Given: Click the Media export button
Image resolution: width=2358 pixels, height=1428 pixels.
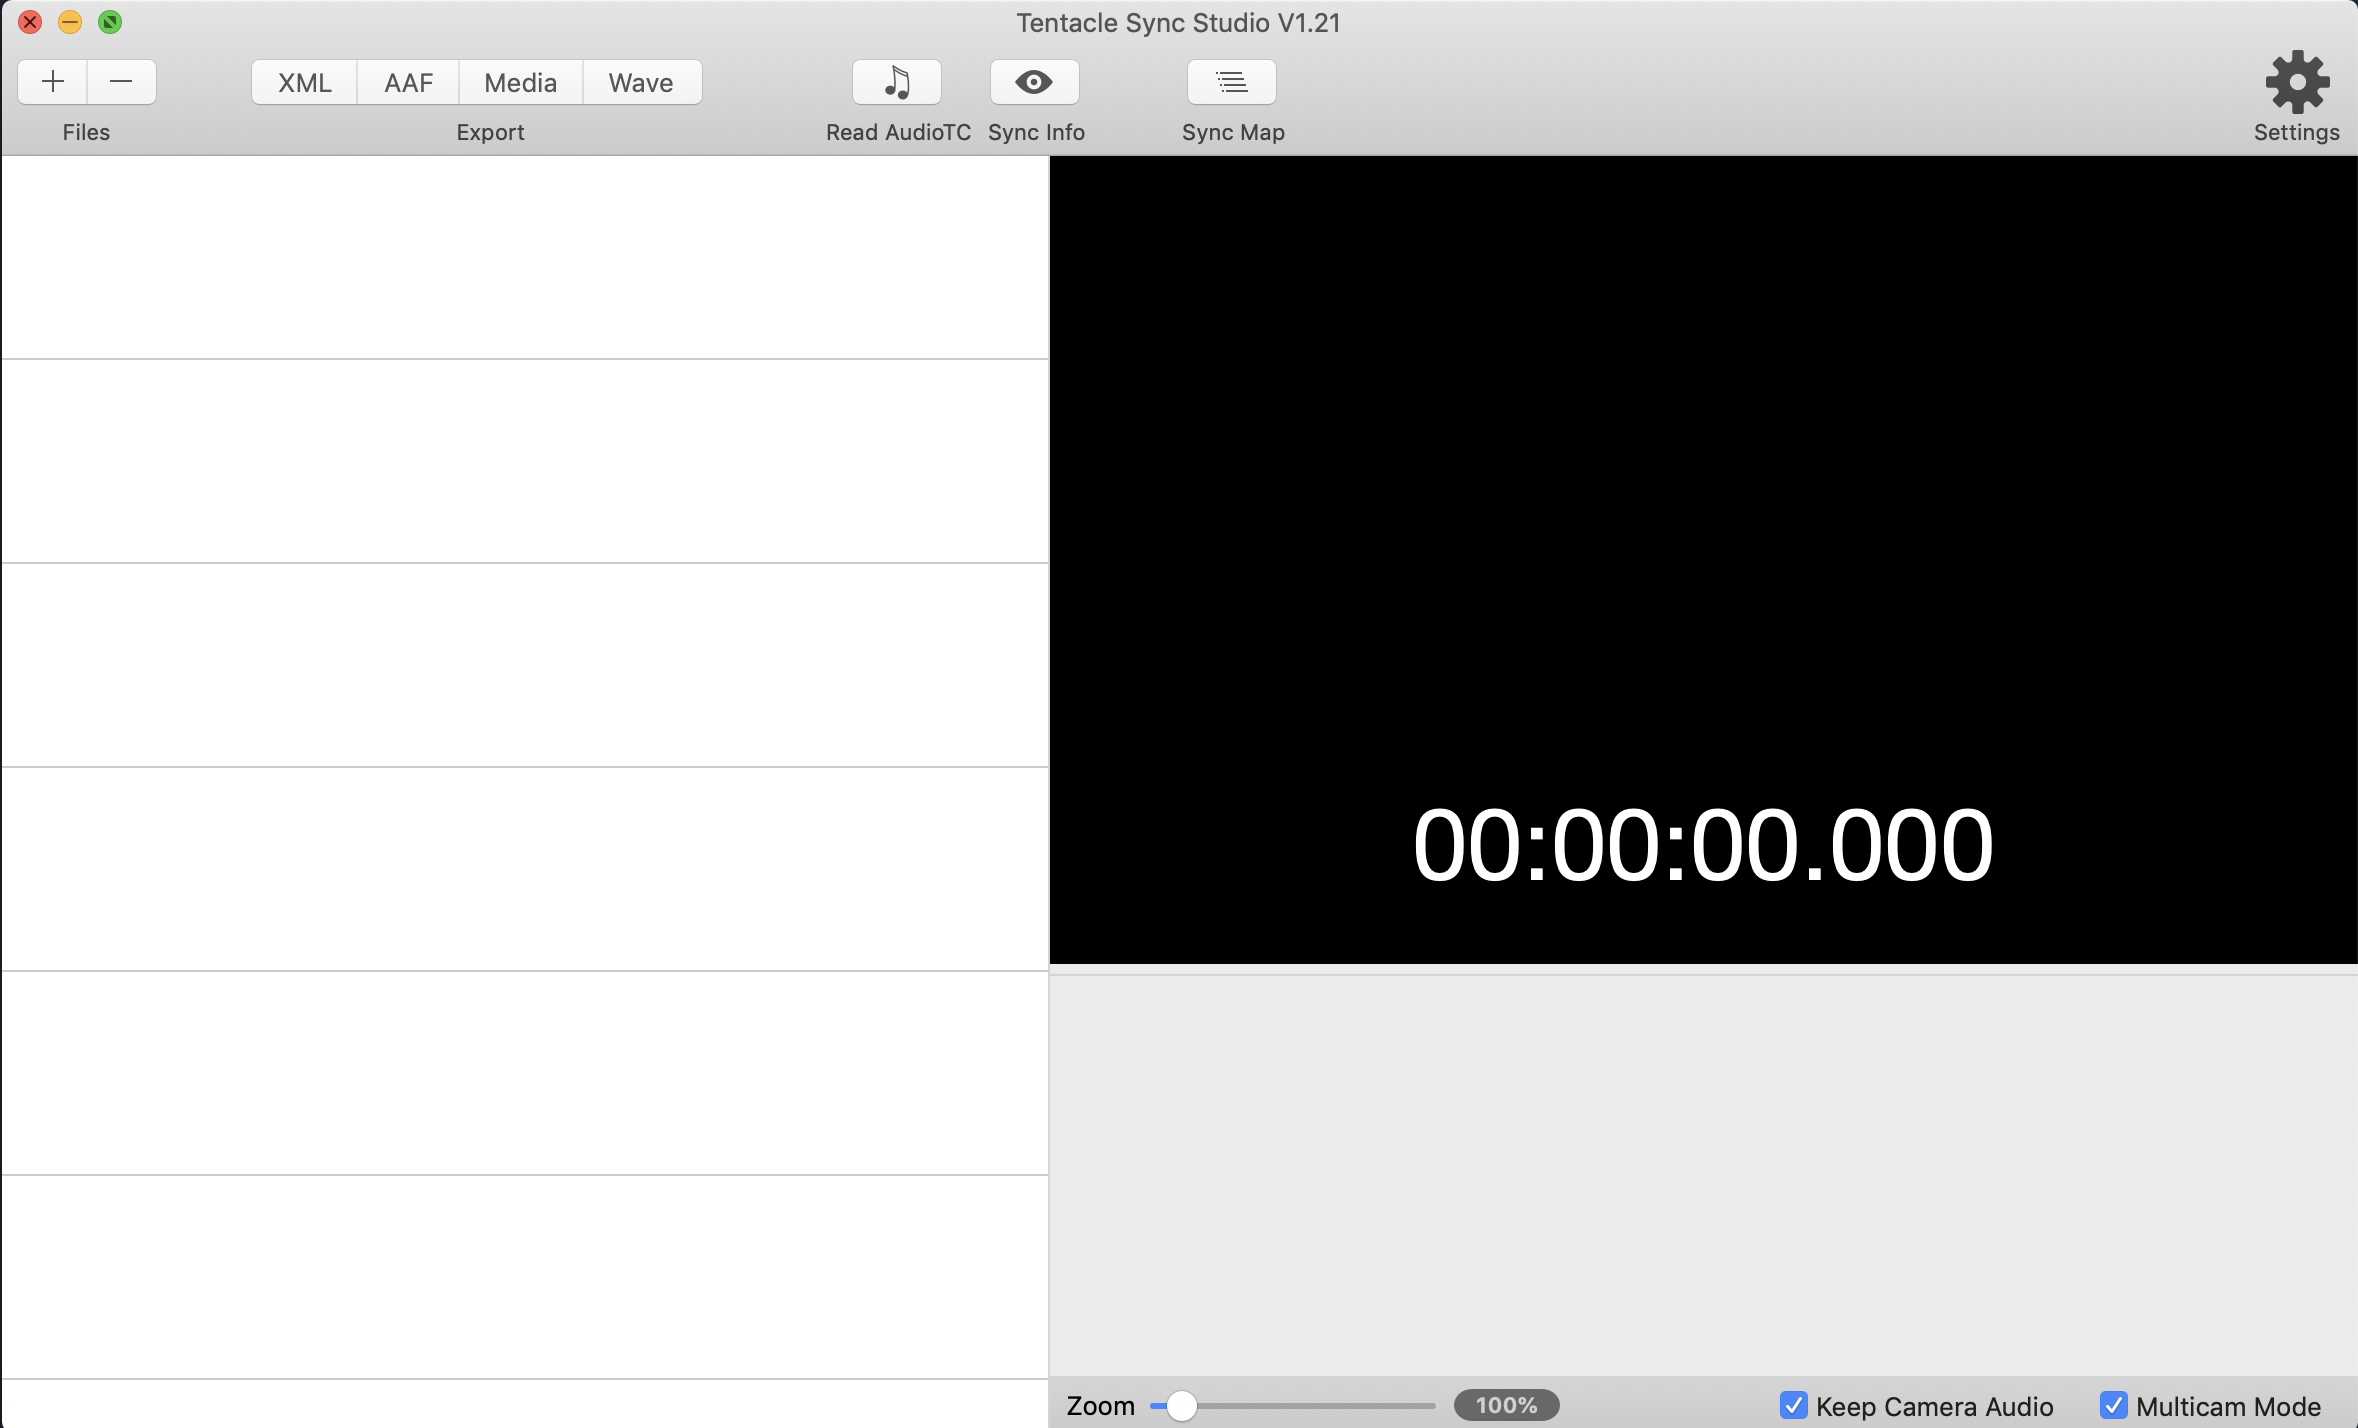Looking at the screenshot, I should click(520, 82).
